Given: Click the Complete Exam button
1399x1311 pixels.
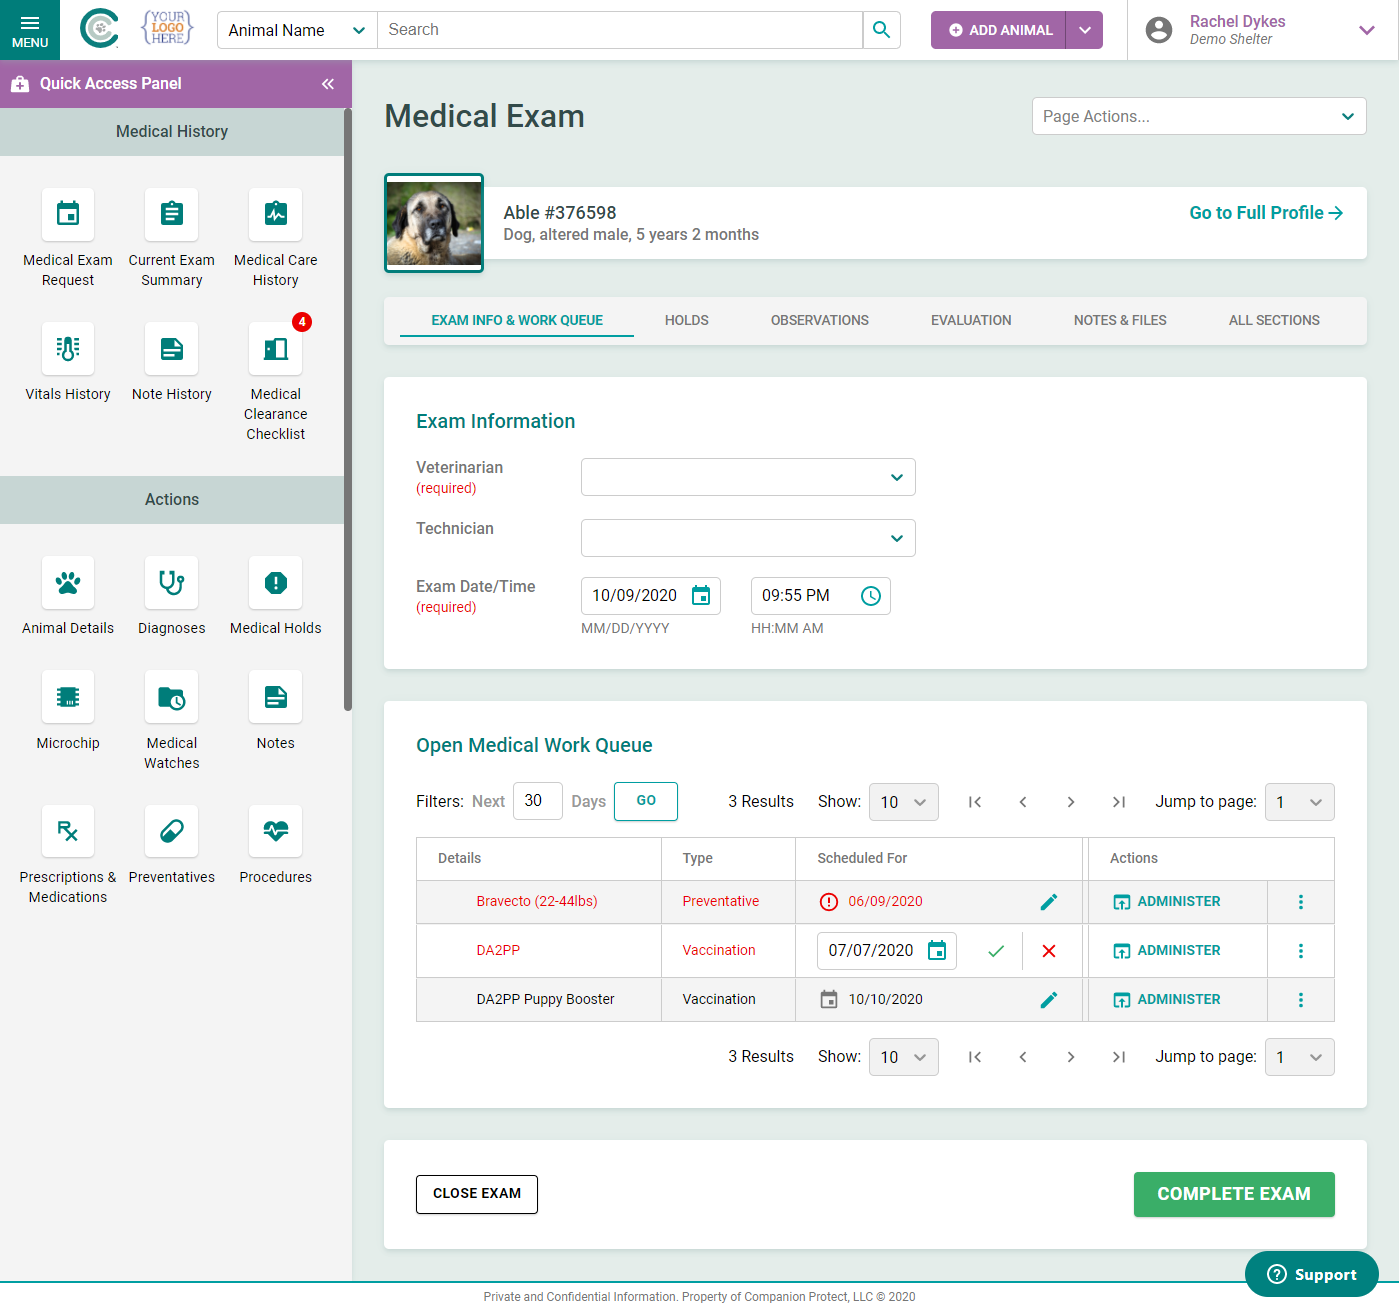Looking at the screenshot, I should (x=1233, y=1194).
